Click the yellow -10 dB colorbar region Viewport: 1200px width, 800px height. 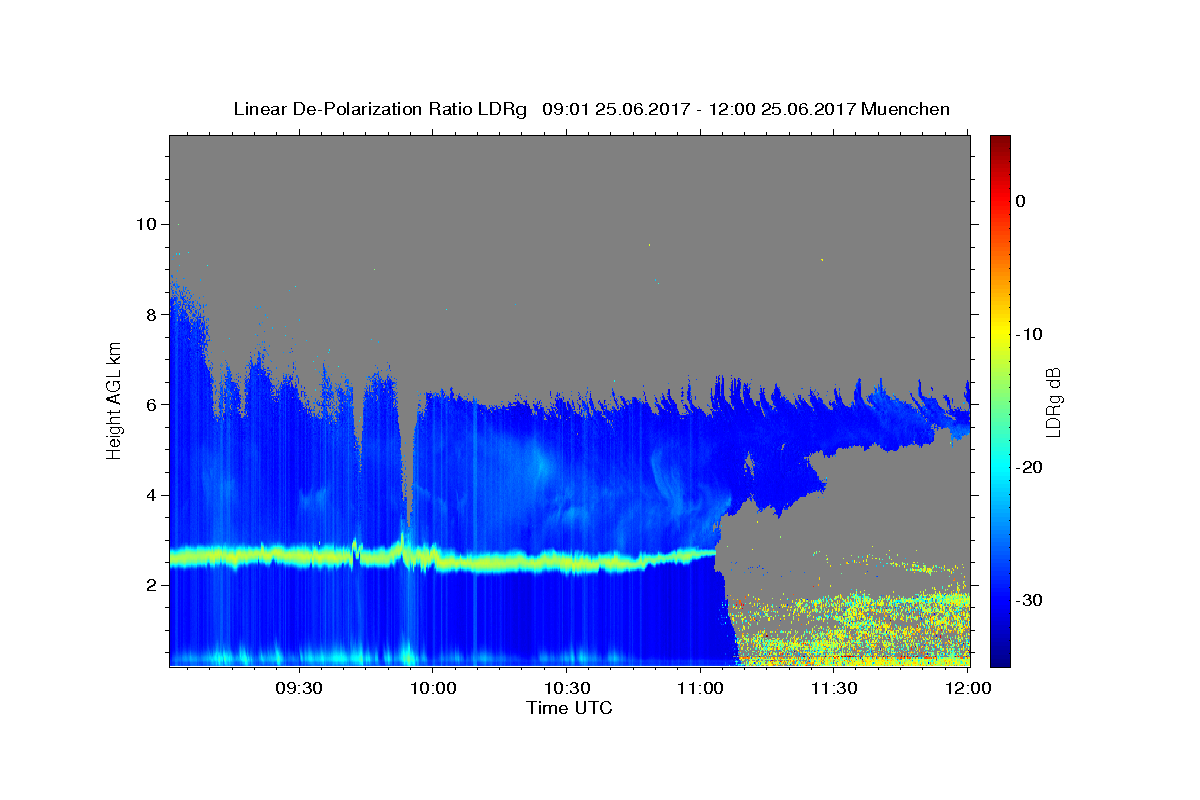click(1000, 334)
